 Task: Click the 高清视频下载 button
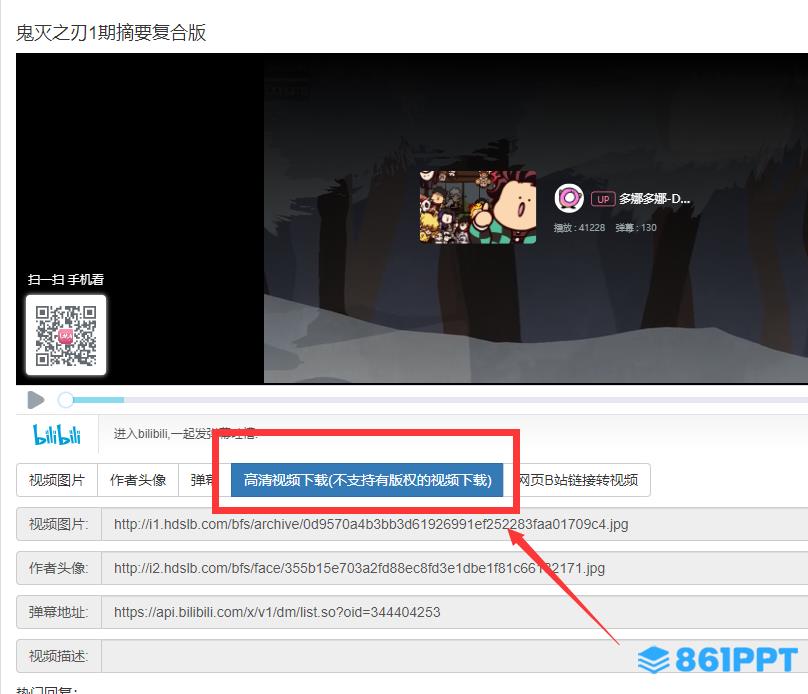[367, 480]
